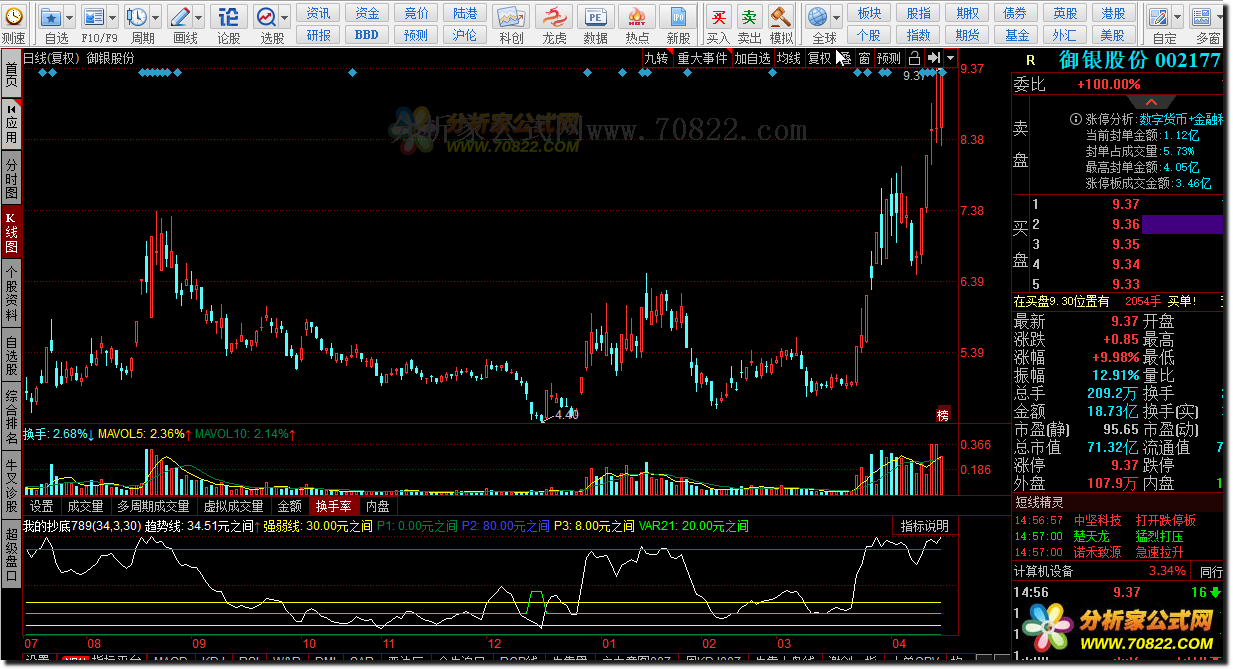Expand the 全球 dropdown arrow
The height and width of the screenshot is (669, 1233).
pyautogui.click(x=837, y=17)
